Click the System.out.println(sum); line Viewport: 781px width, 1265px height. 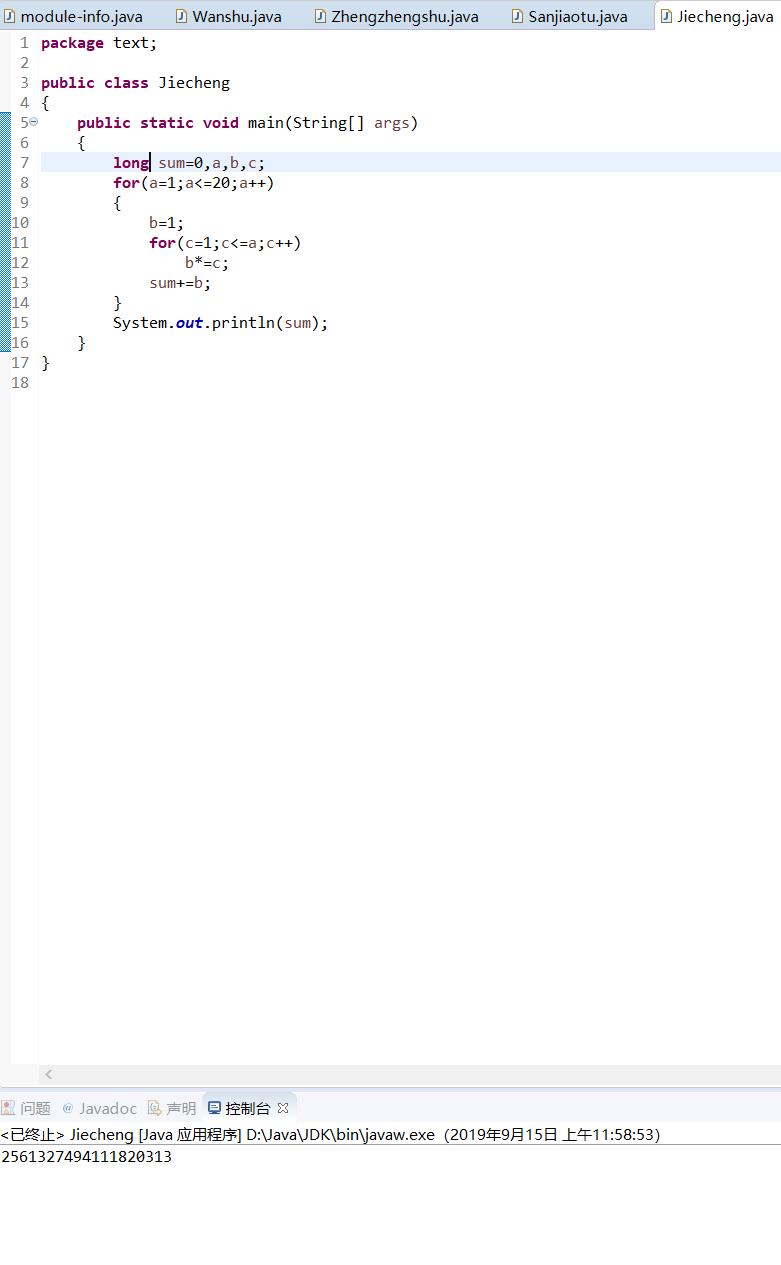[x=220, y=323]
